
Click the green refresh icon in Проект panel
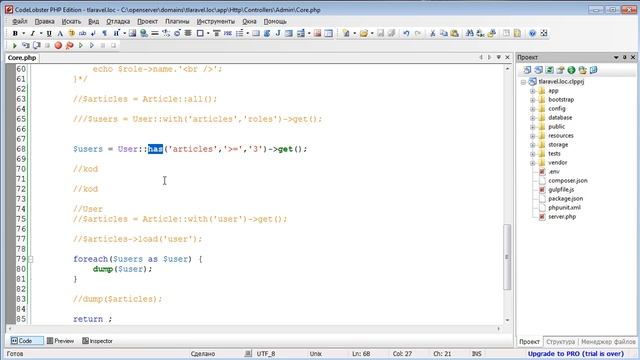[549, 70]
